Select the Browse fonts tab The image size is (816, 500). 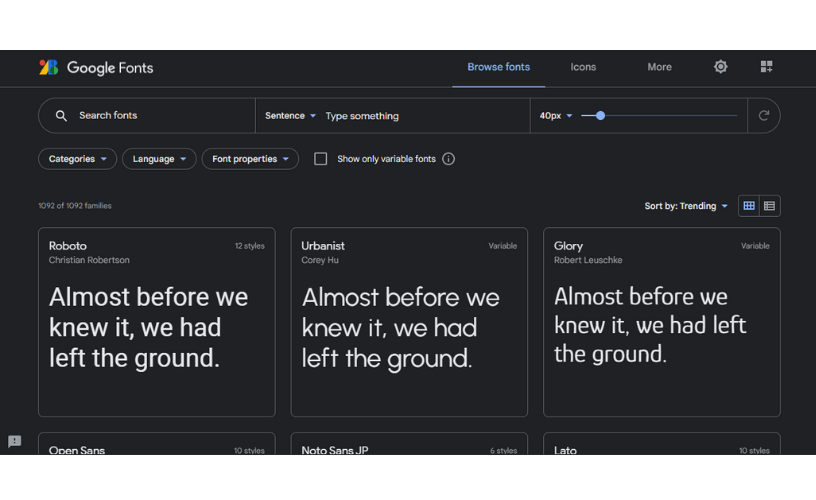pyautogui.click(x=498, y=67)
